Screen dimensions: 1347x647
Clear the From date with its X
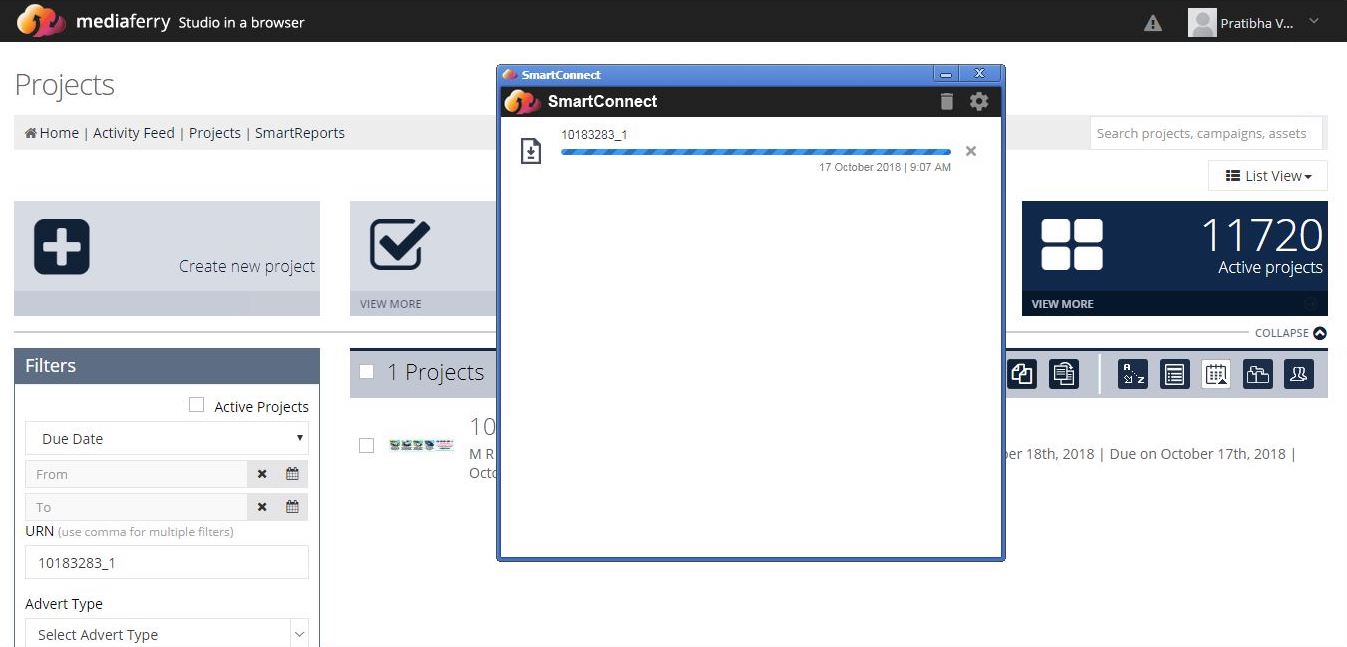click(262, 474)
